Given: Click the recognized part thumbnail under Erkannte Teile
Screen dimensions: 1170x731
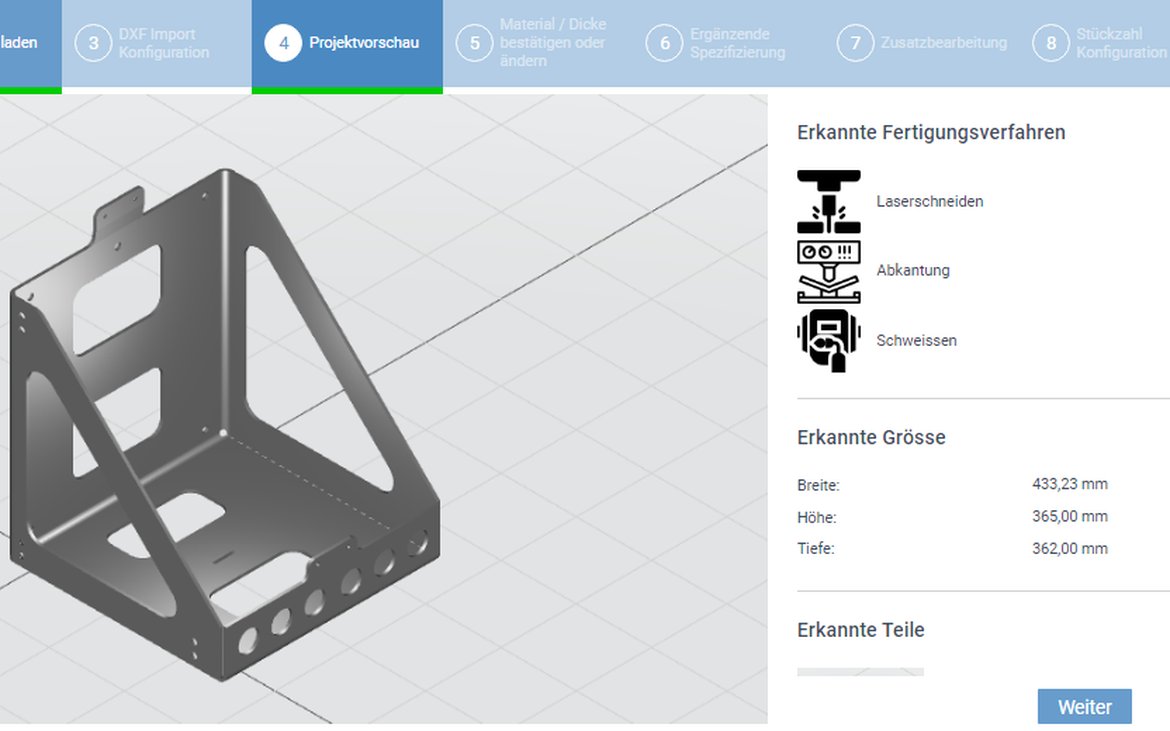Looking at the screenshot, I should [x=860, y=672].
